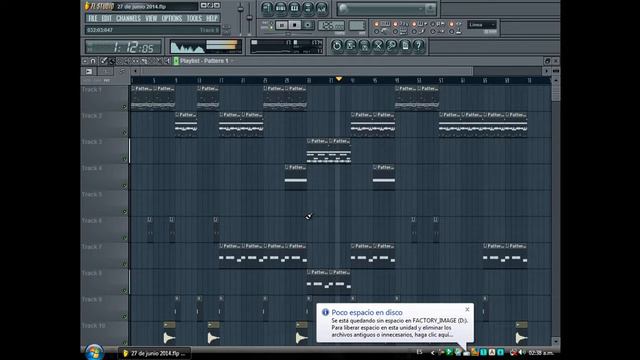Click the Track 1 label
Image resolution: width=640 pixels, height=360 pixels.
pos(91,90)
